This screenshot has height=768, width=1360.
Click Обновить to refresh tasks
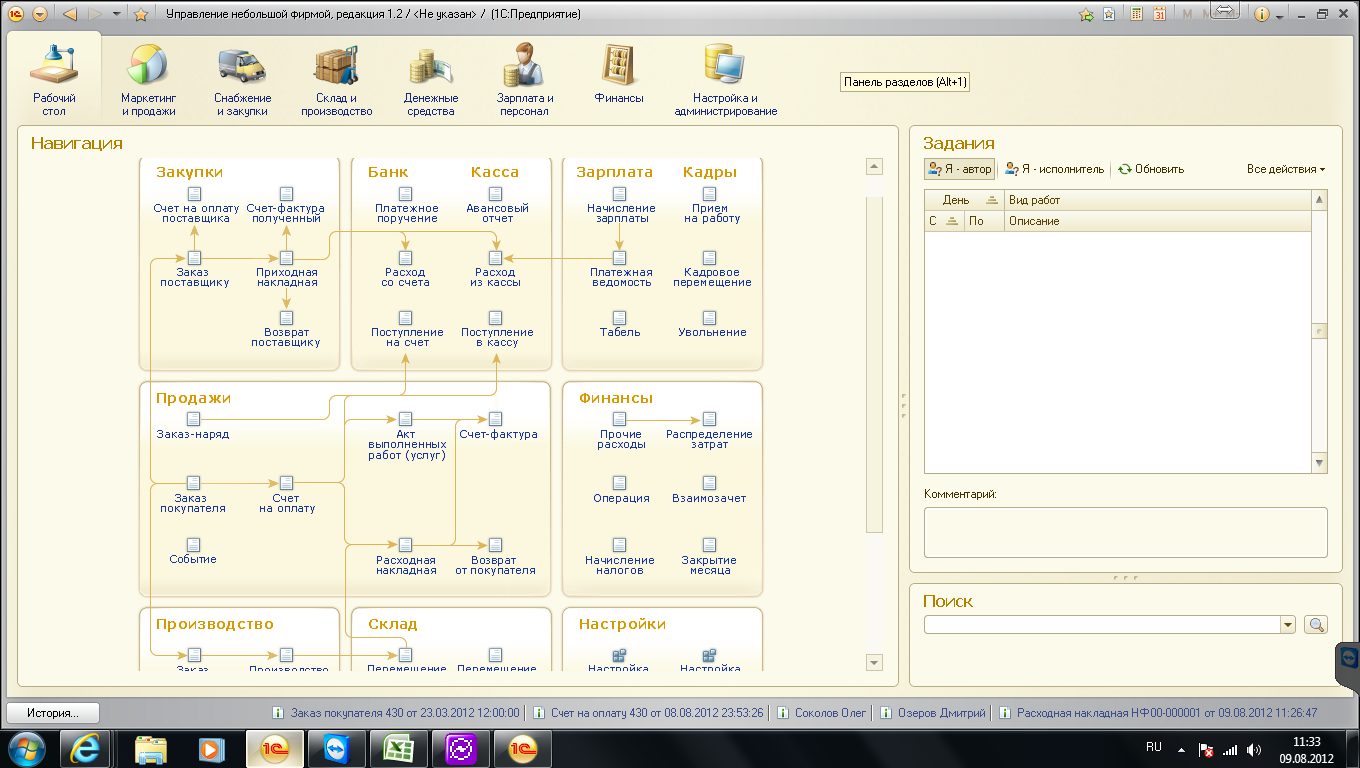[x=1151, y=169]
